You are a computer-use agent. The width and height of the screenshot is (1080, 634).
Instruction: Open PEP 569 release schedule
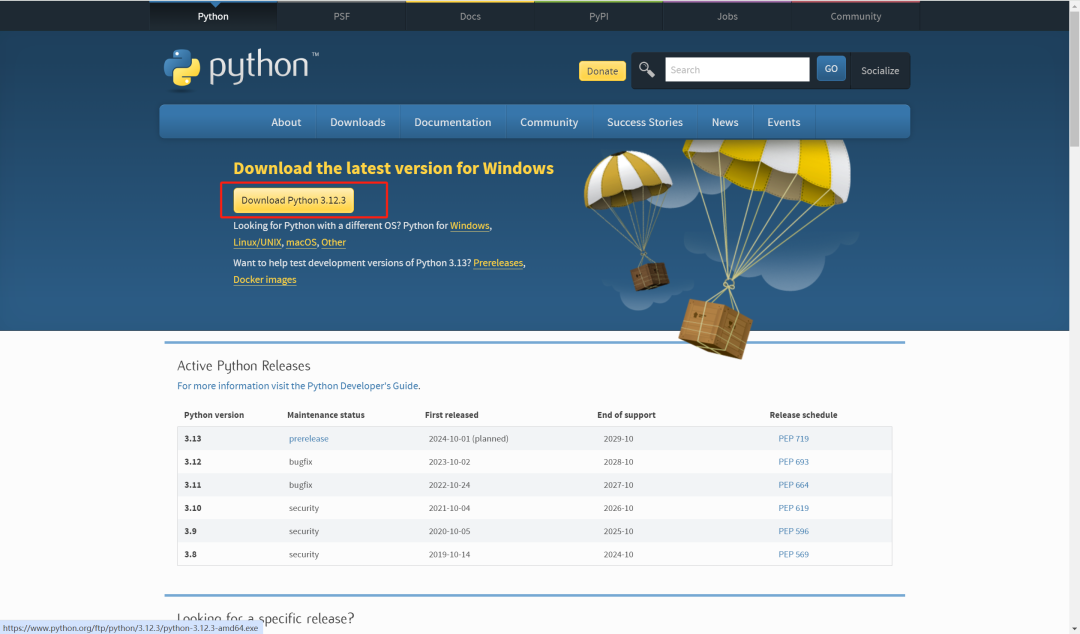coord(793,555)
